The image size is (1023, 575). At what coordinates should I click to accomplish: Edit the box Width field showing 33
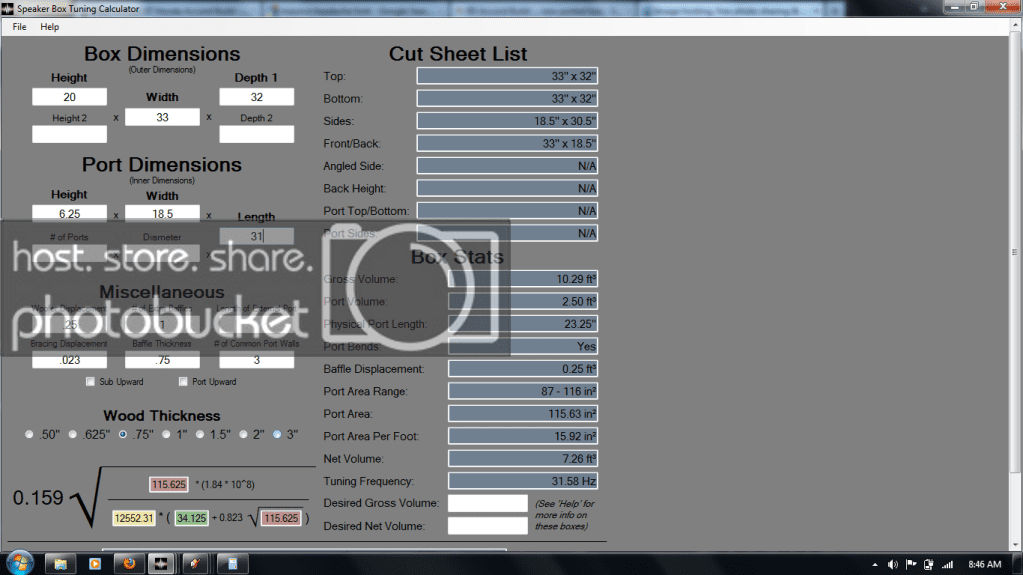click(x=162, y=117)
